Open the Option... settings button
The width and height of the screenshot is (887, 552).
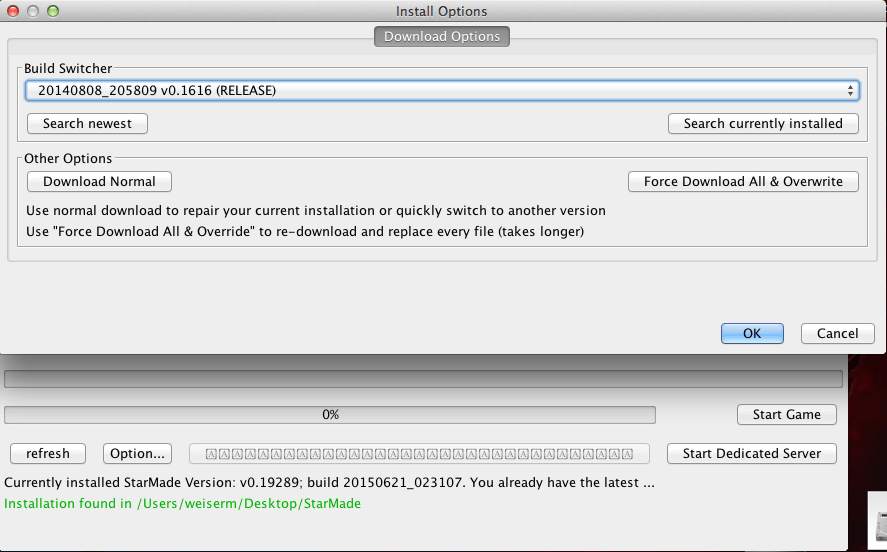[x=137, y=453]
